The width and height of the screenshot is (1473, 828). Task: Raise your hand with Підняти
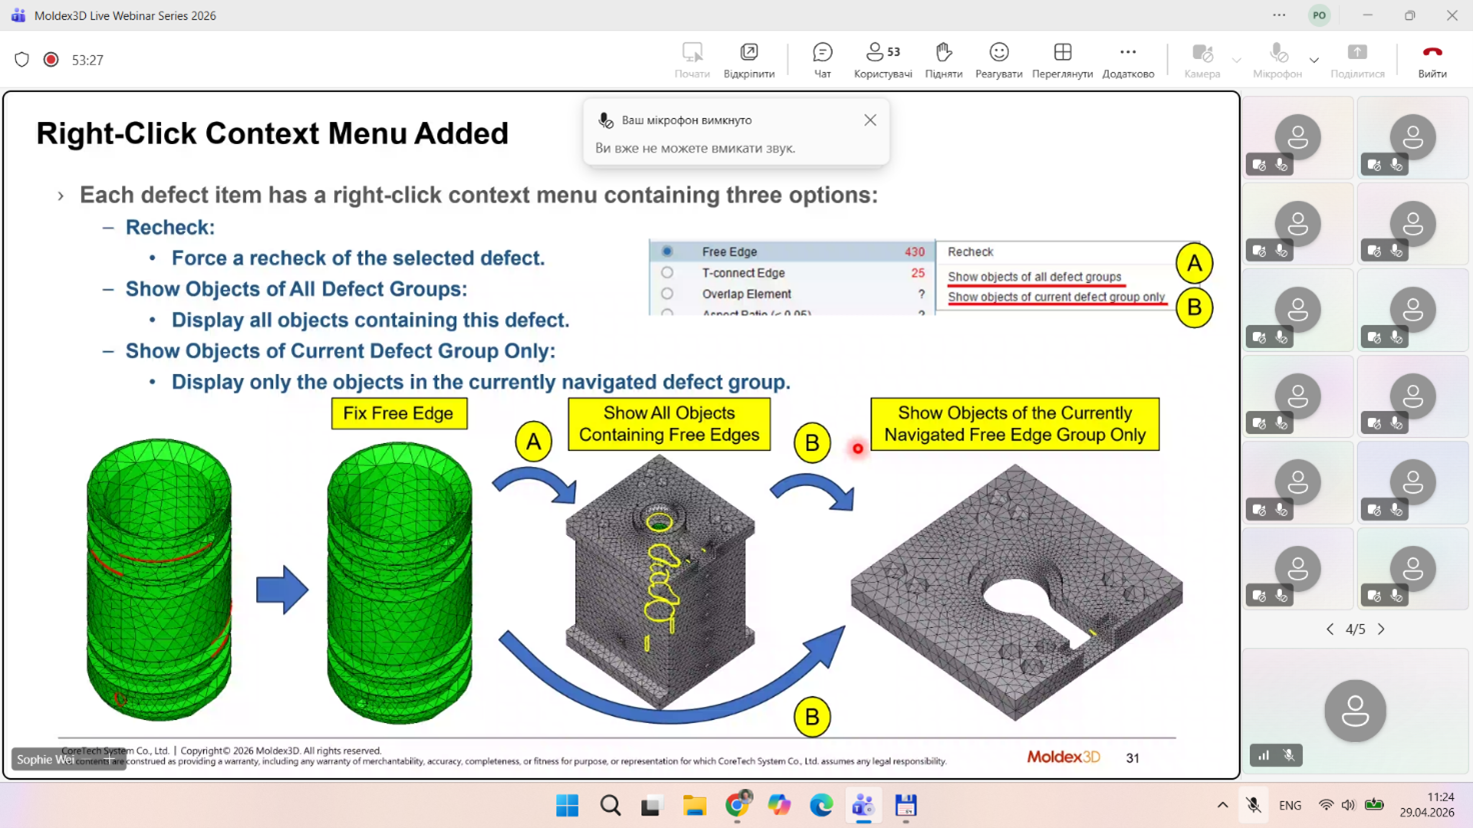coord(943,60)
